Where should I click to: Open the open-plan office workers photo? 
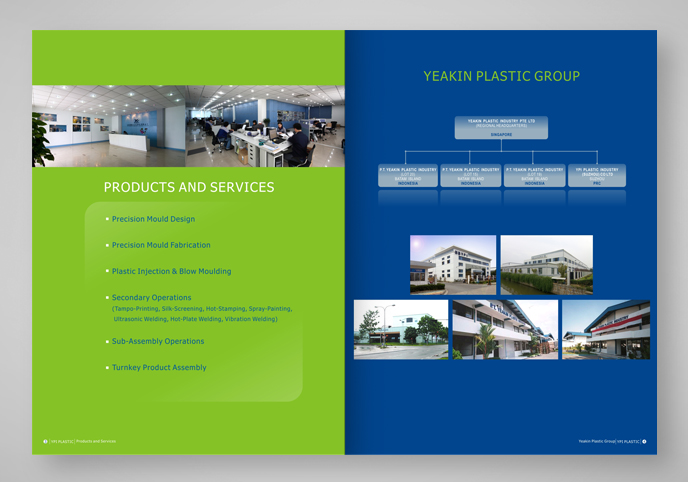point(265,126)
